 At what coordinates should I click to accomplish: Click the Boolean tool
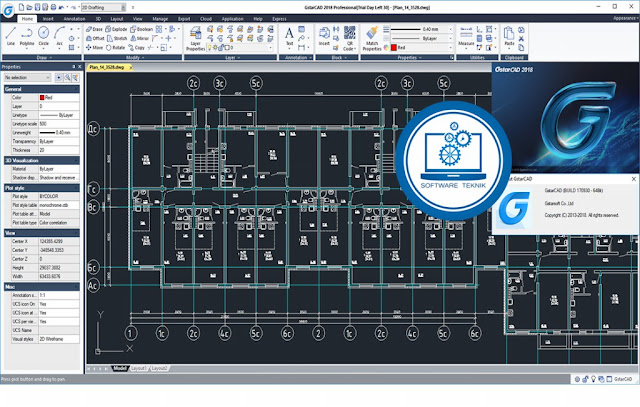(141, 29)
